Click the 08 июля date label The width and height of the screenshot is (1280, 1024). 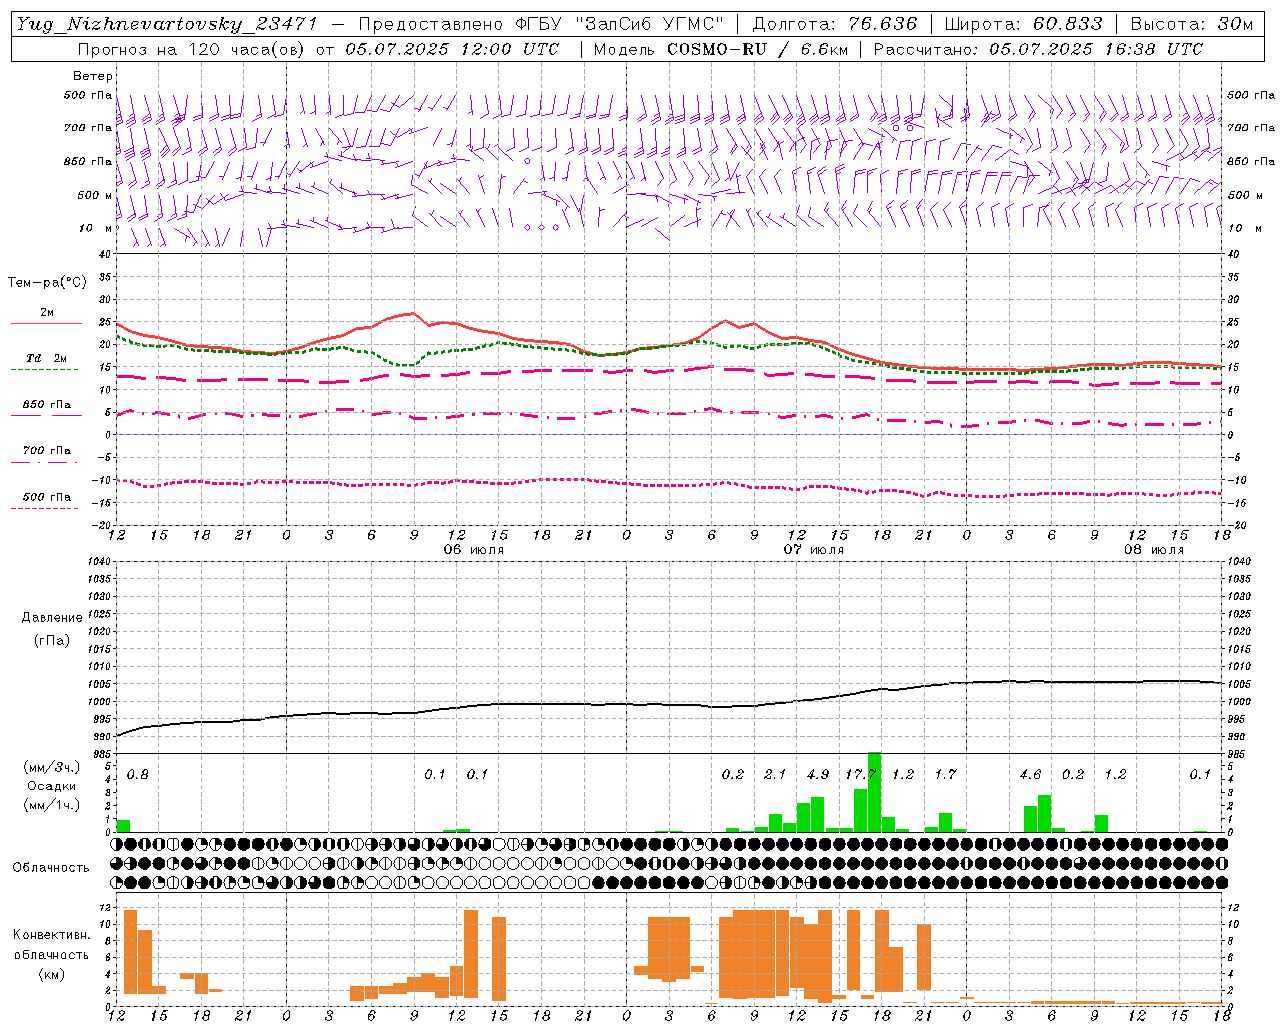coord(1154,550)
